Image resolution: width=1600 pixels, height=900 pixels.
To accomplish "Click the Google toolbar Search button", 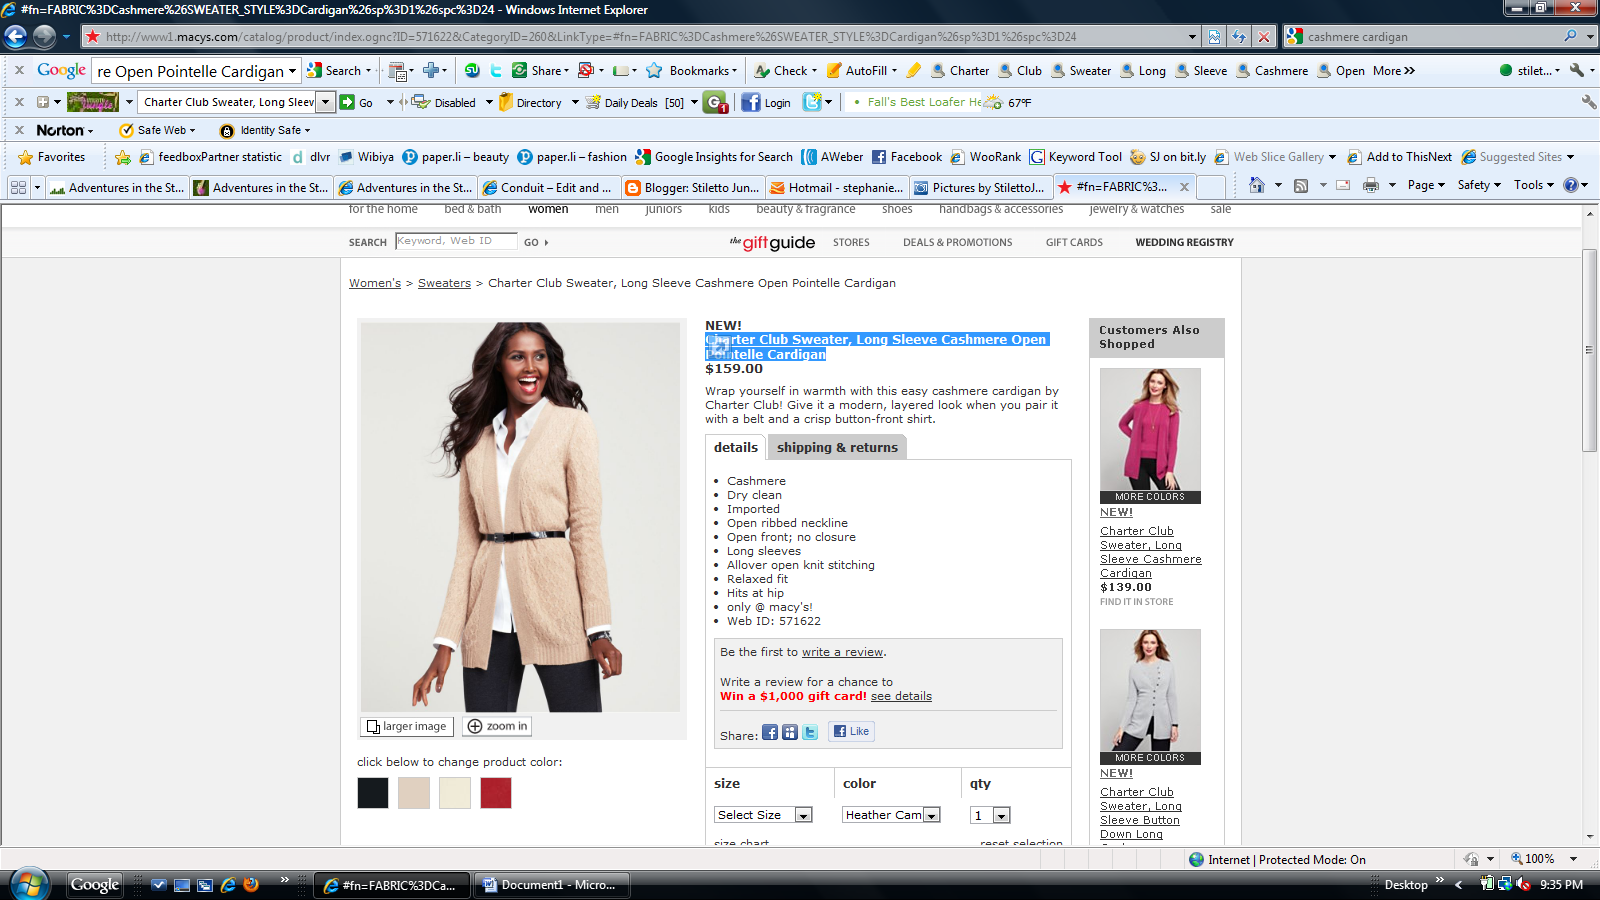I will [334, 71].
